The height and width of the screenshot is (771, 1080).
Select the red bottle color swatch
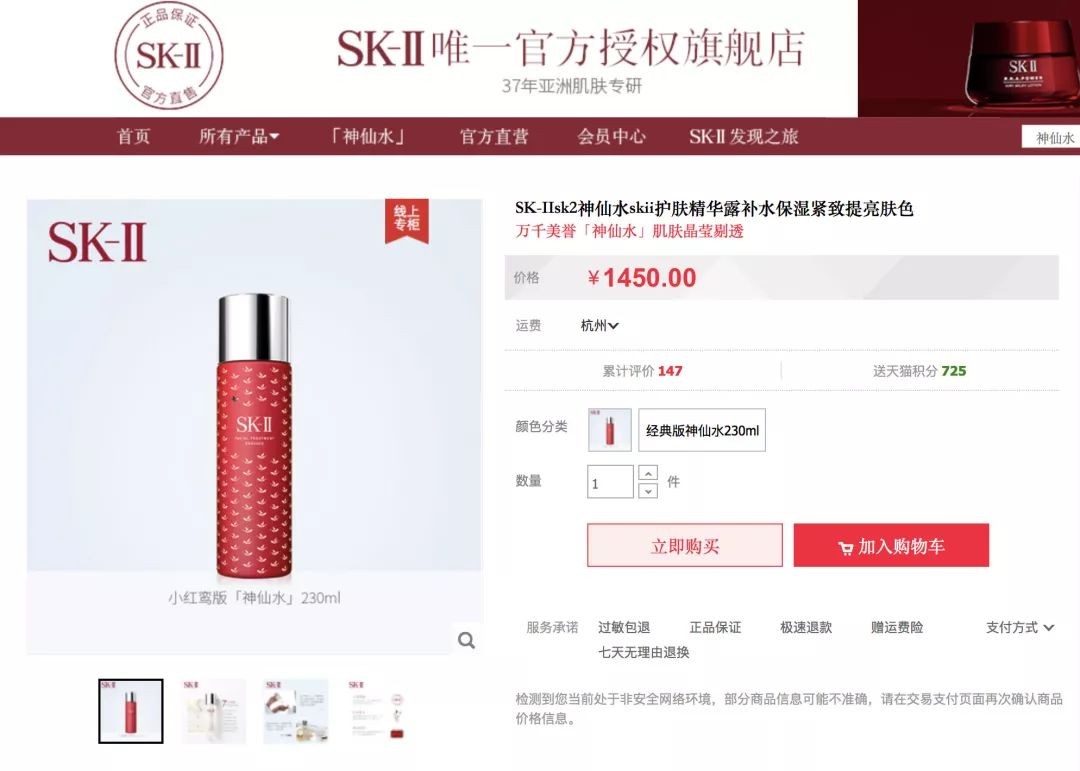[x=610, y=430]
